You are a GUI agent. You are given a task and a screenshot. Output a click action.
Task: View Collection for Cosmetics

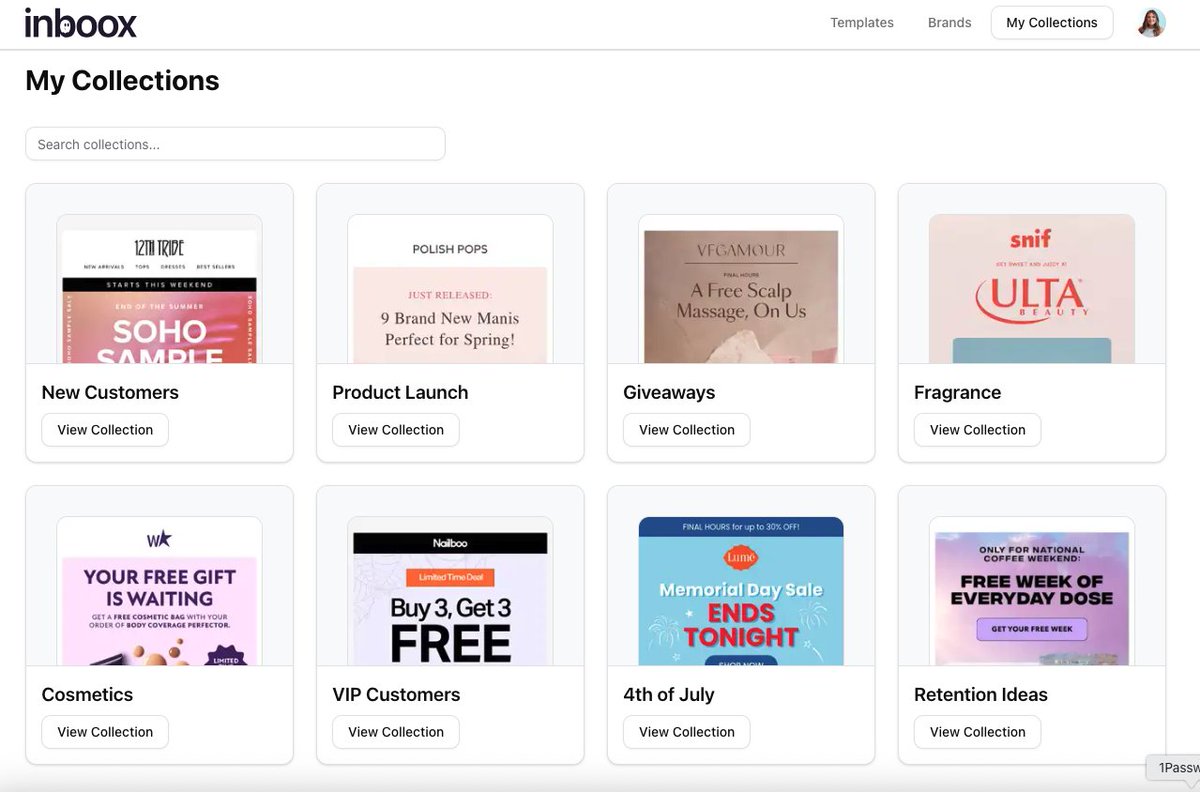pos(105,732)
